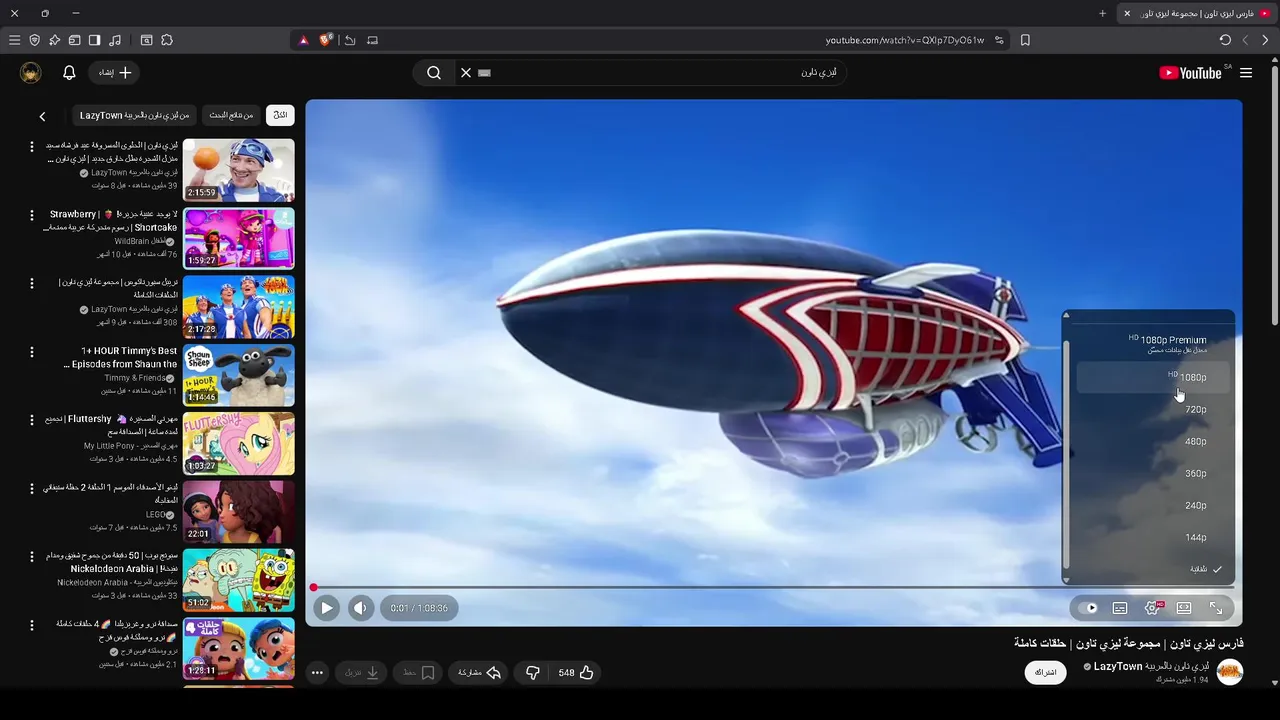Click the share arrow icon in address bar
This screenshot has width=1280, height=720.
pos(350,40)
